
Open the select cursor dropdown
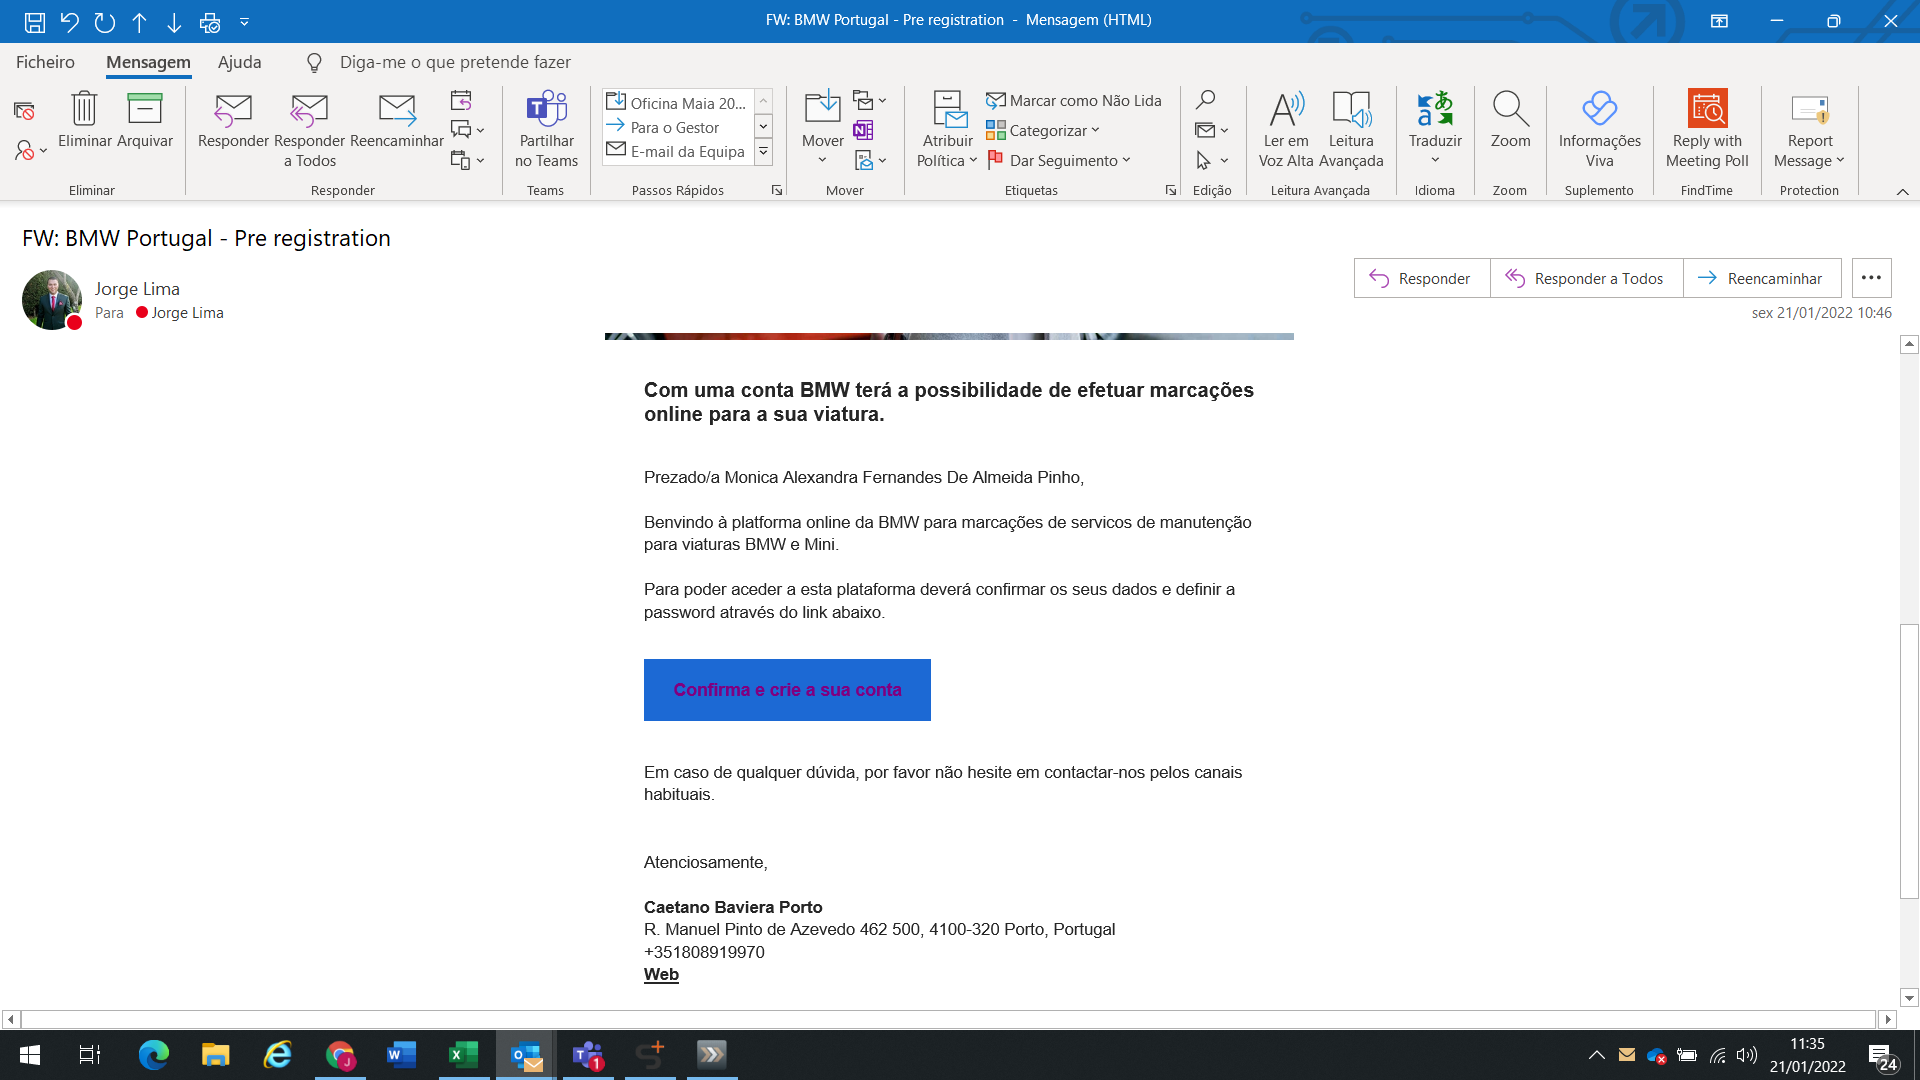tap(1212, 160)
